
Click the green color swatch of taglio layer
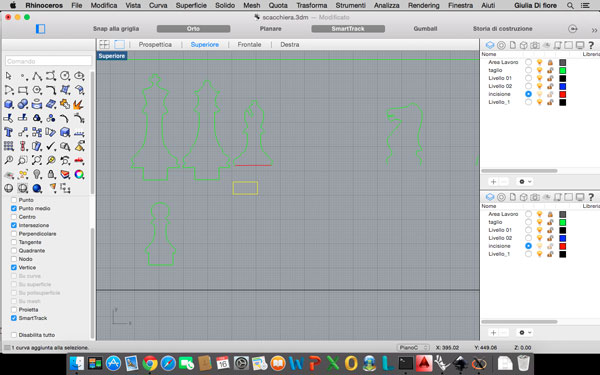[x=562, y=70]
